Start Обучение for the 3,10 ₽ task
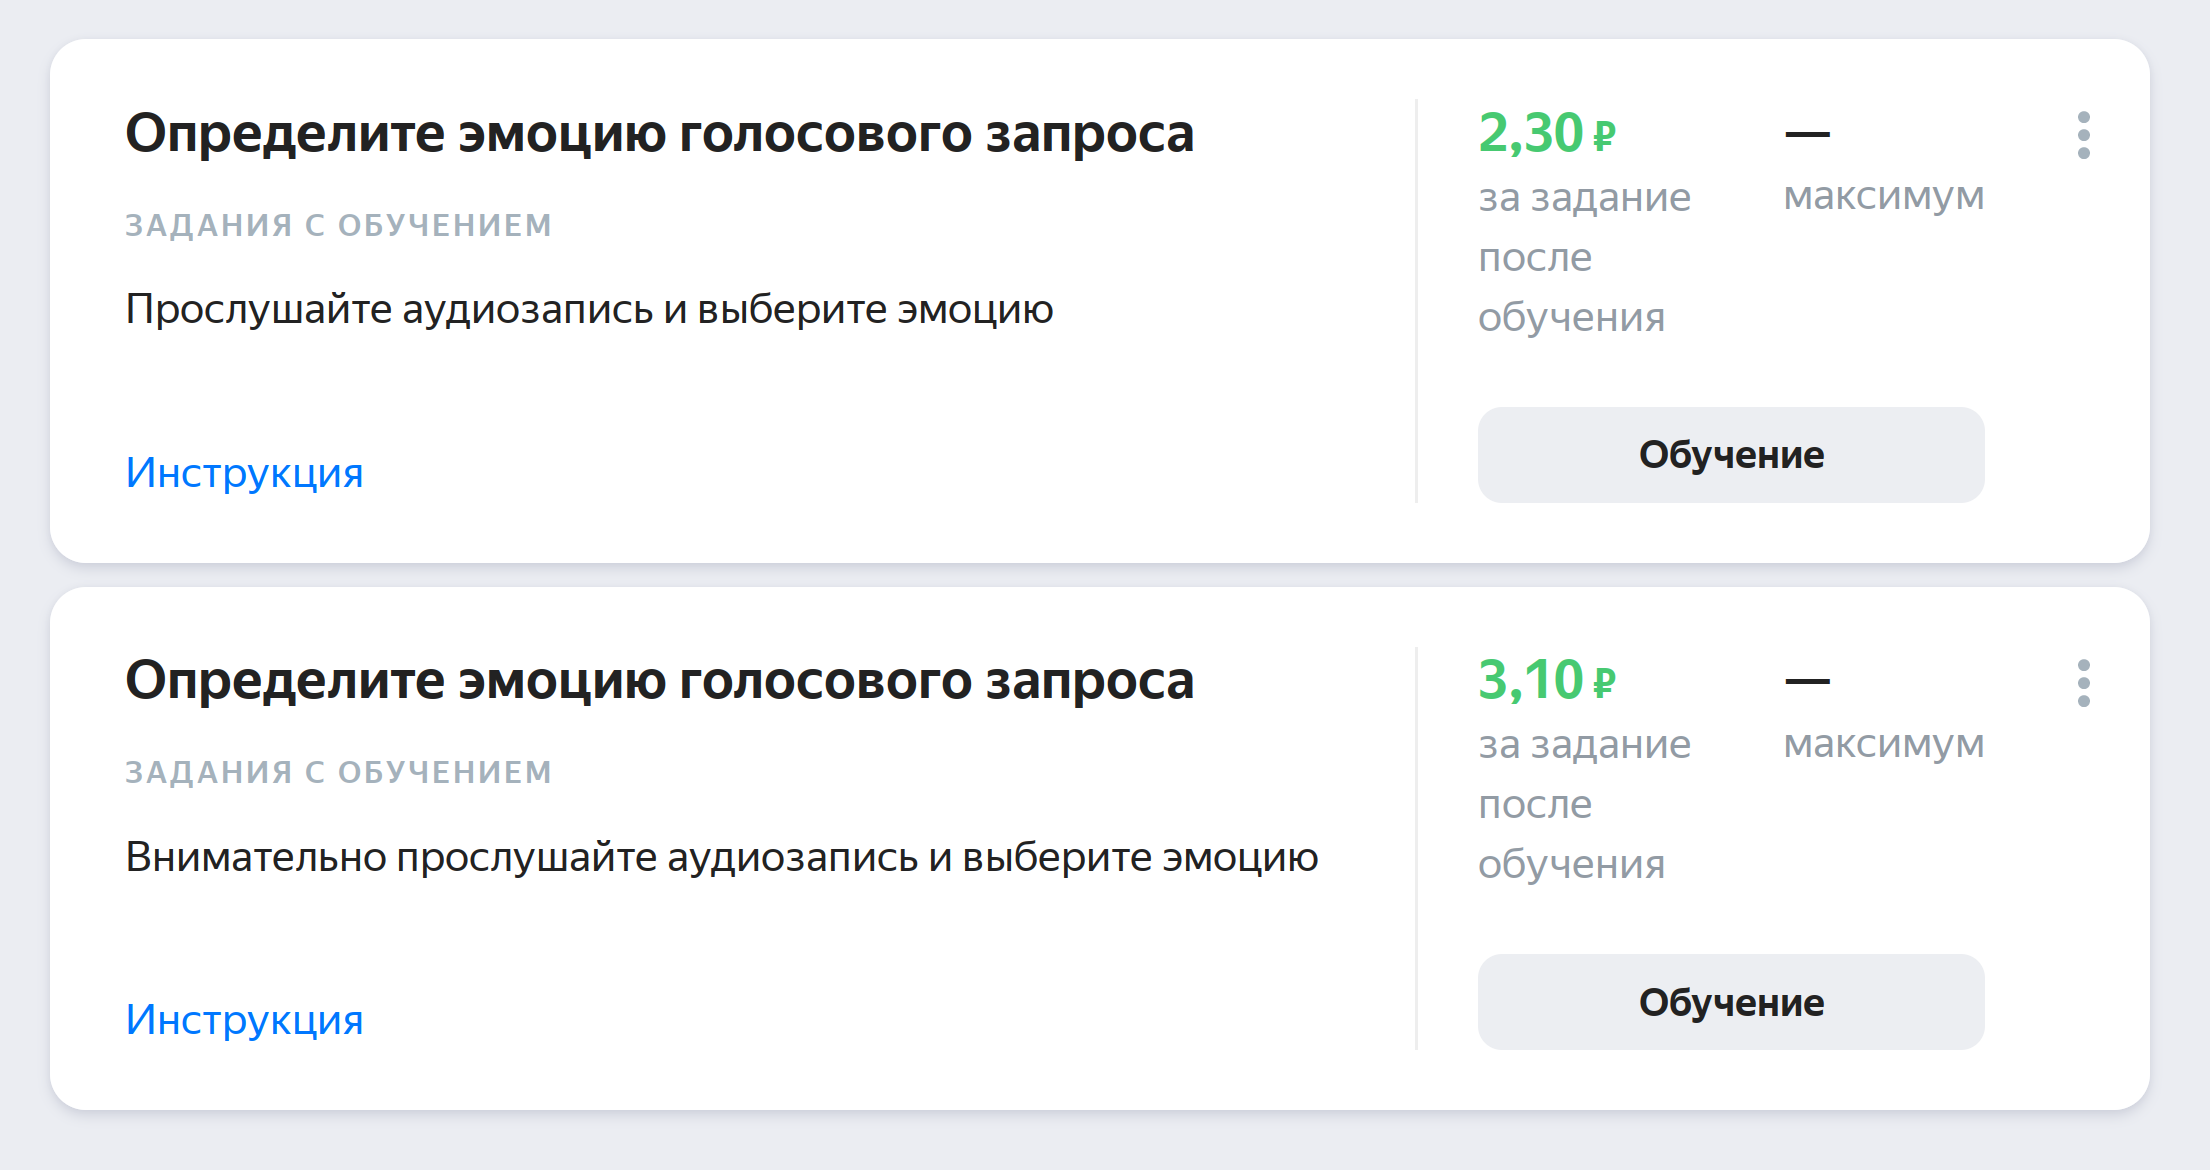This screenshot has width=2210, height=1170. [x=1730, y=1002]
